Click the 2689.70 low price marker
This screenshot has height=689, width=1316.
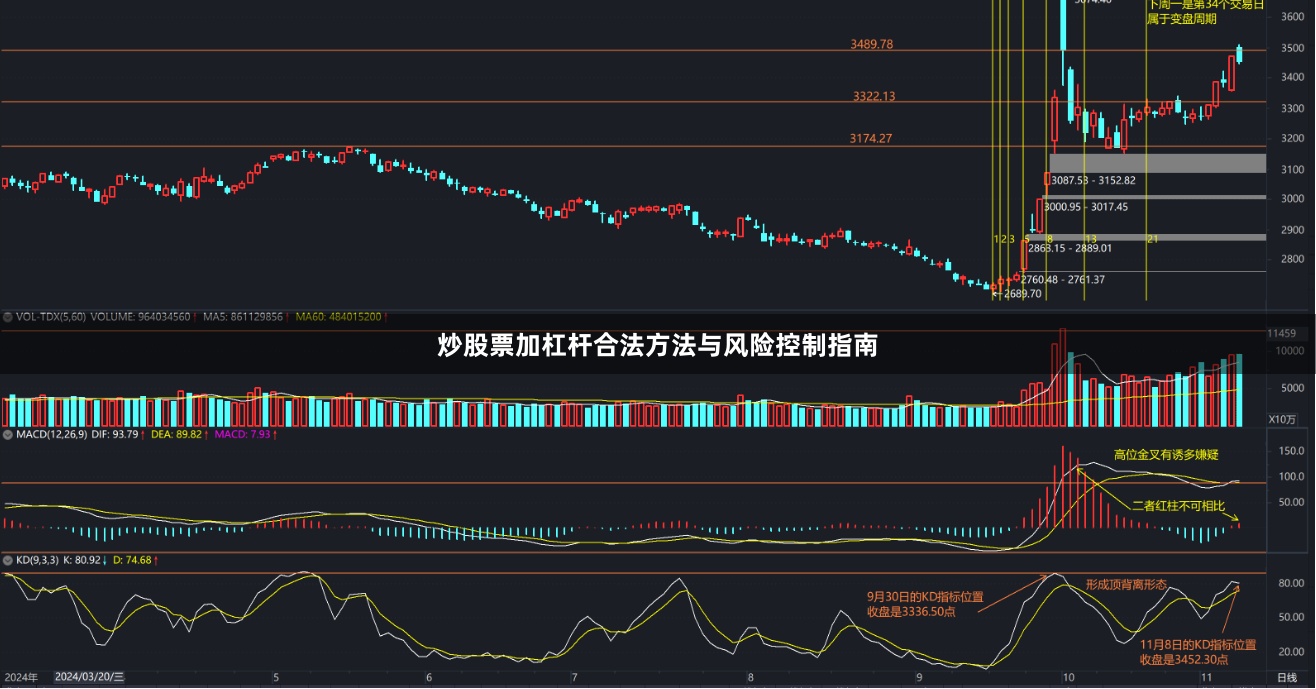coord(1022,294)
